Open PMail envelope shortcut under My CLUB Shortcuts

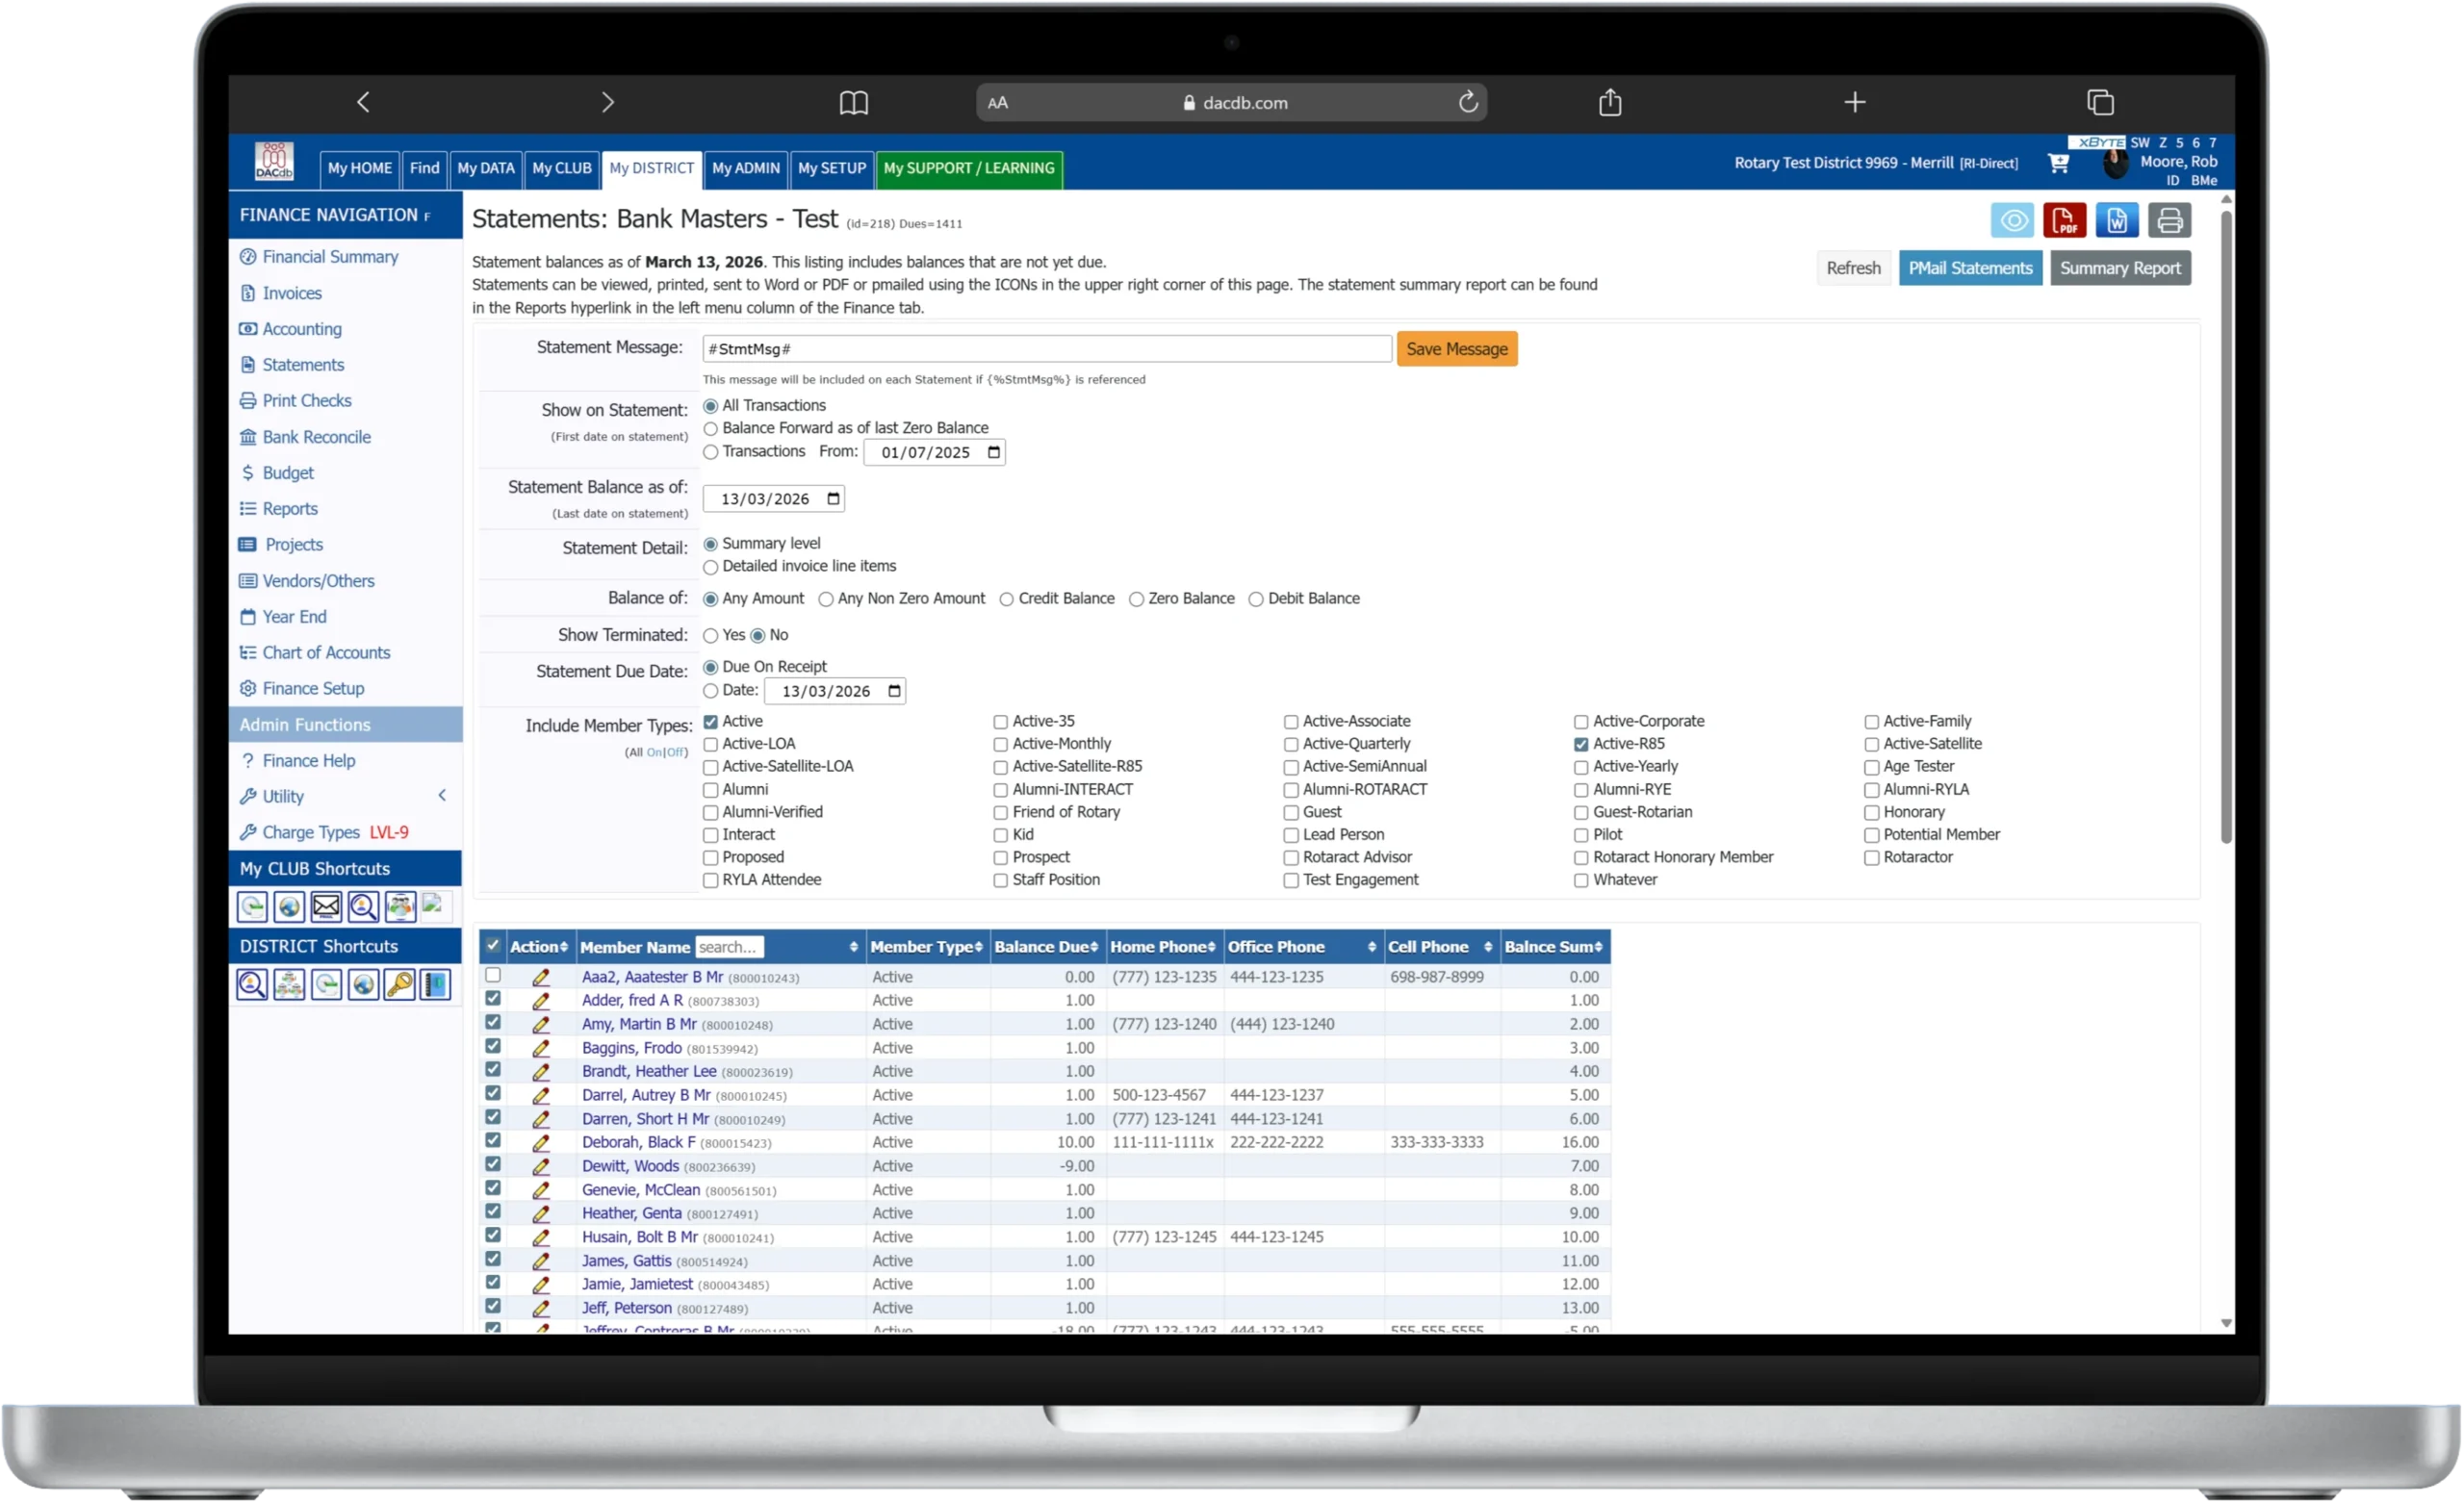[326, 907]
